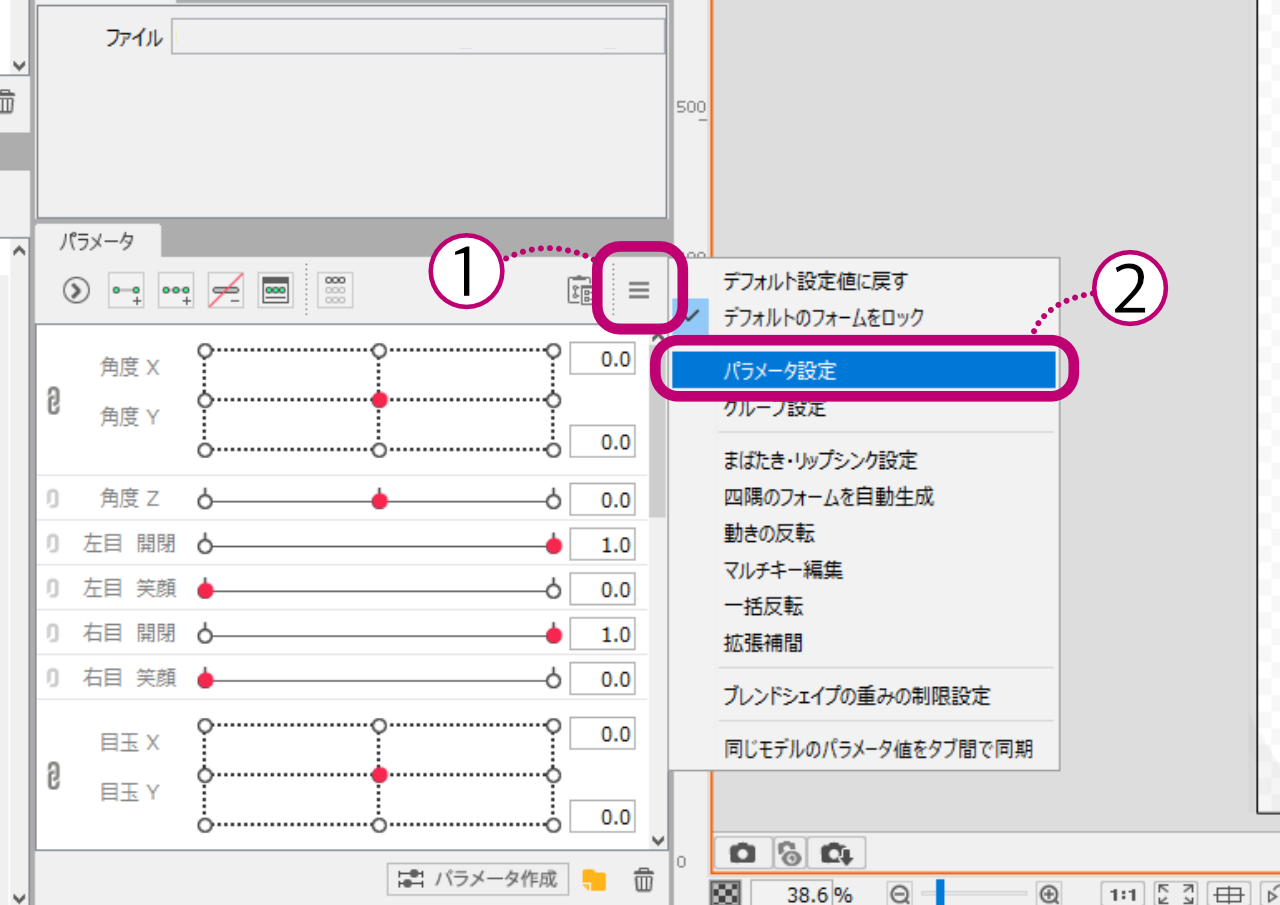Image resolution: width=1280 pixels, height=905 pixels.
Task: Toggle the デフォルトのフォームをロック checkmark
Action: pyautogui.click(x=690, y=317)
